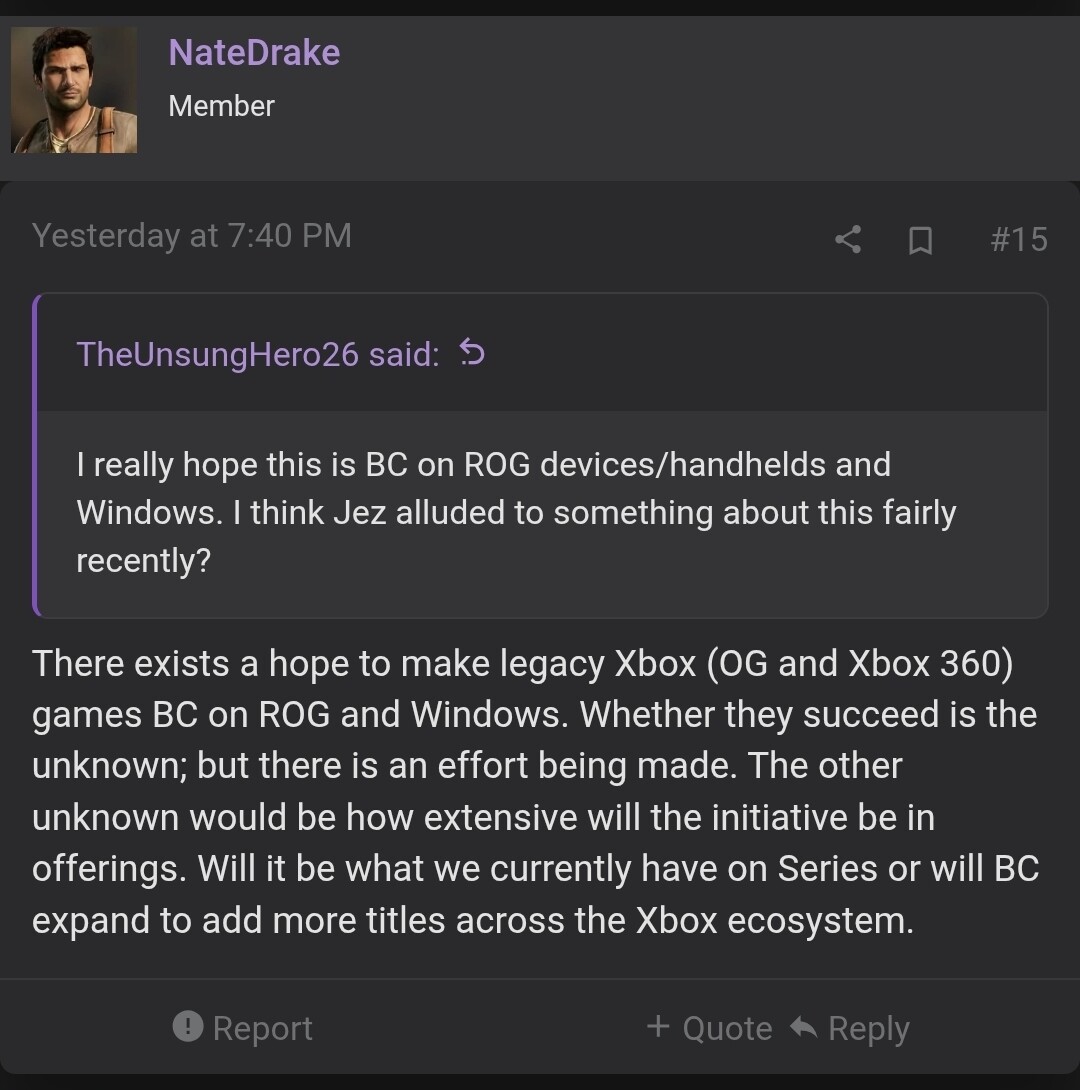The height and width of the screenshot is (1090, 1080).
Task: Click the "Member" user title
Action: click(x=221, y=106)
